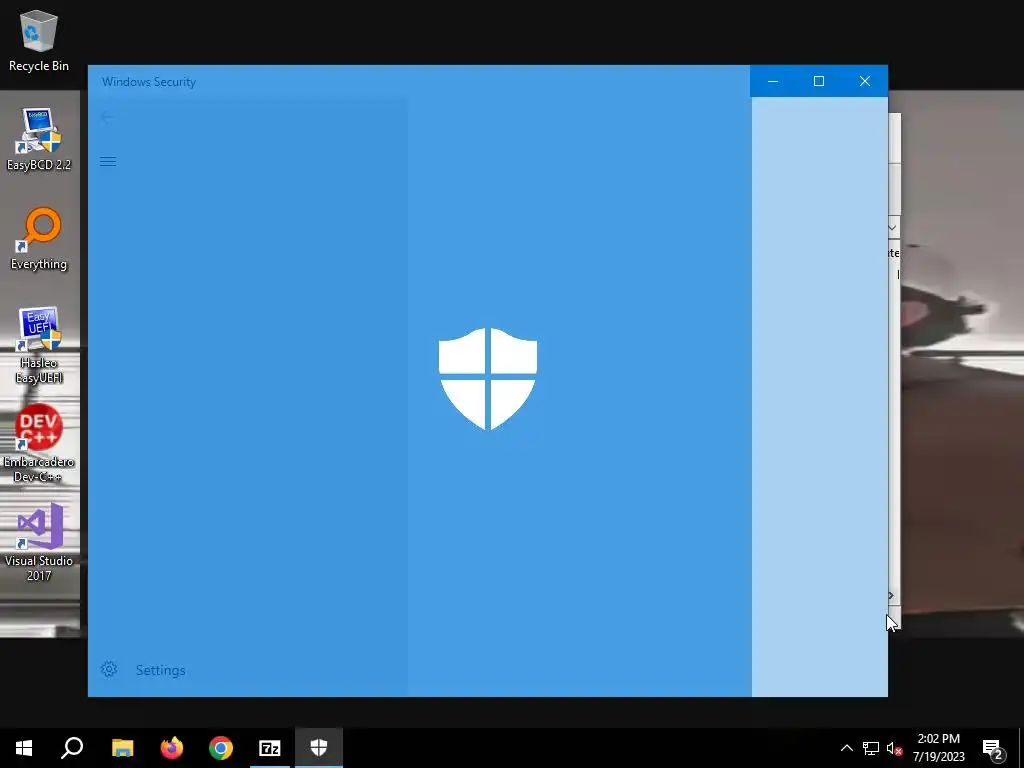Launch Firefox from the taskbar

coord(172,748)
